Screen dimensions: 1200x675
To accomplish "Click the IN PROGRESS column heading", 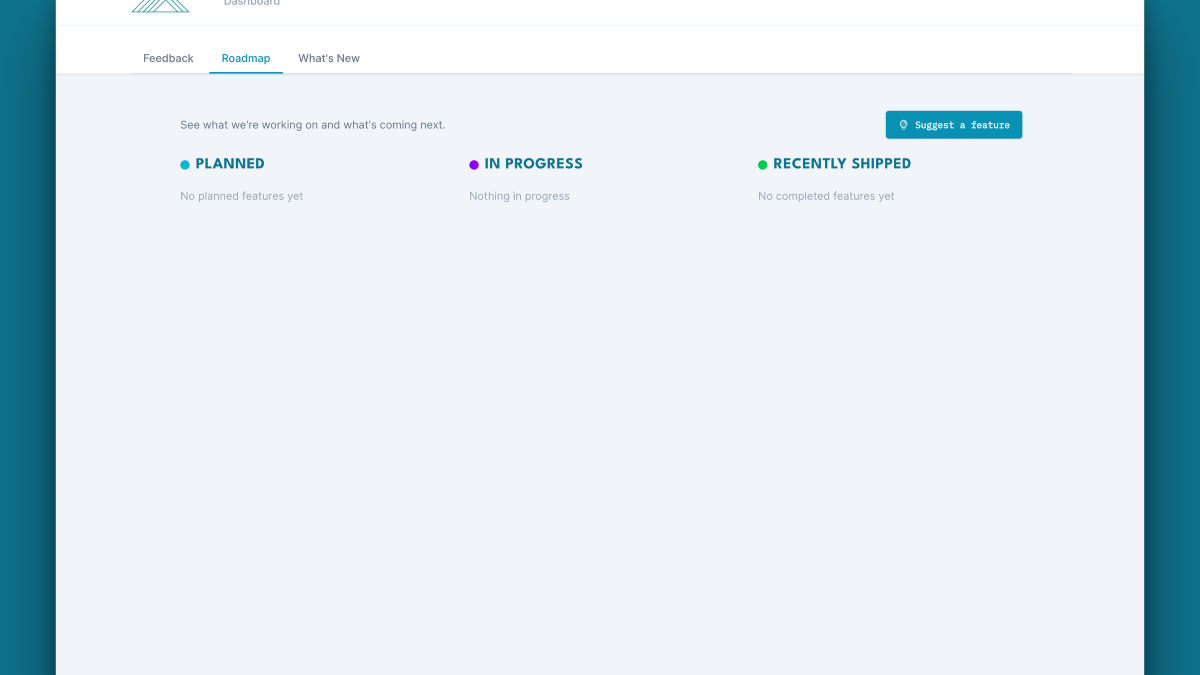I will 533,164.
